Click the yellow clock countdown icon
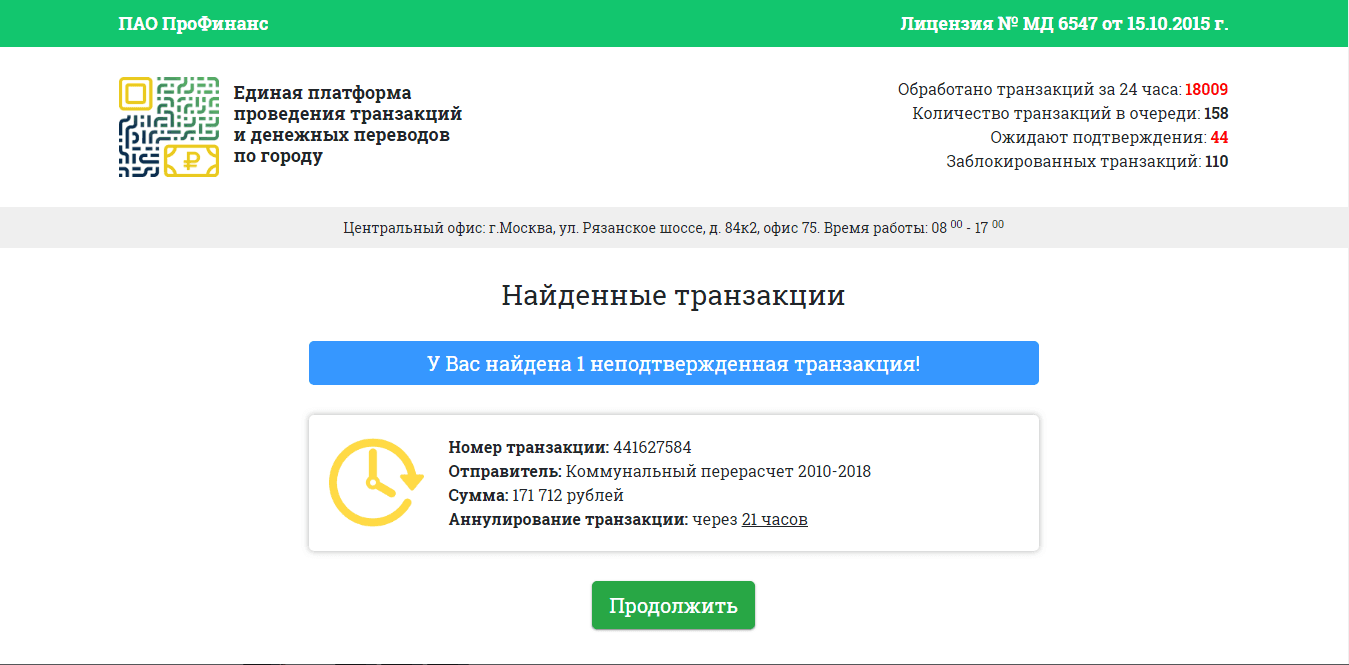The image size is (1349, 665). coord(374,482)
